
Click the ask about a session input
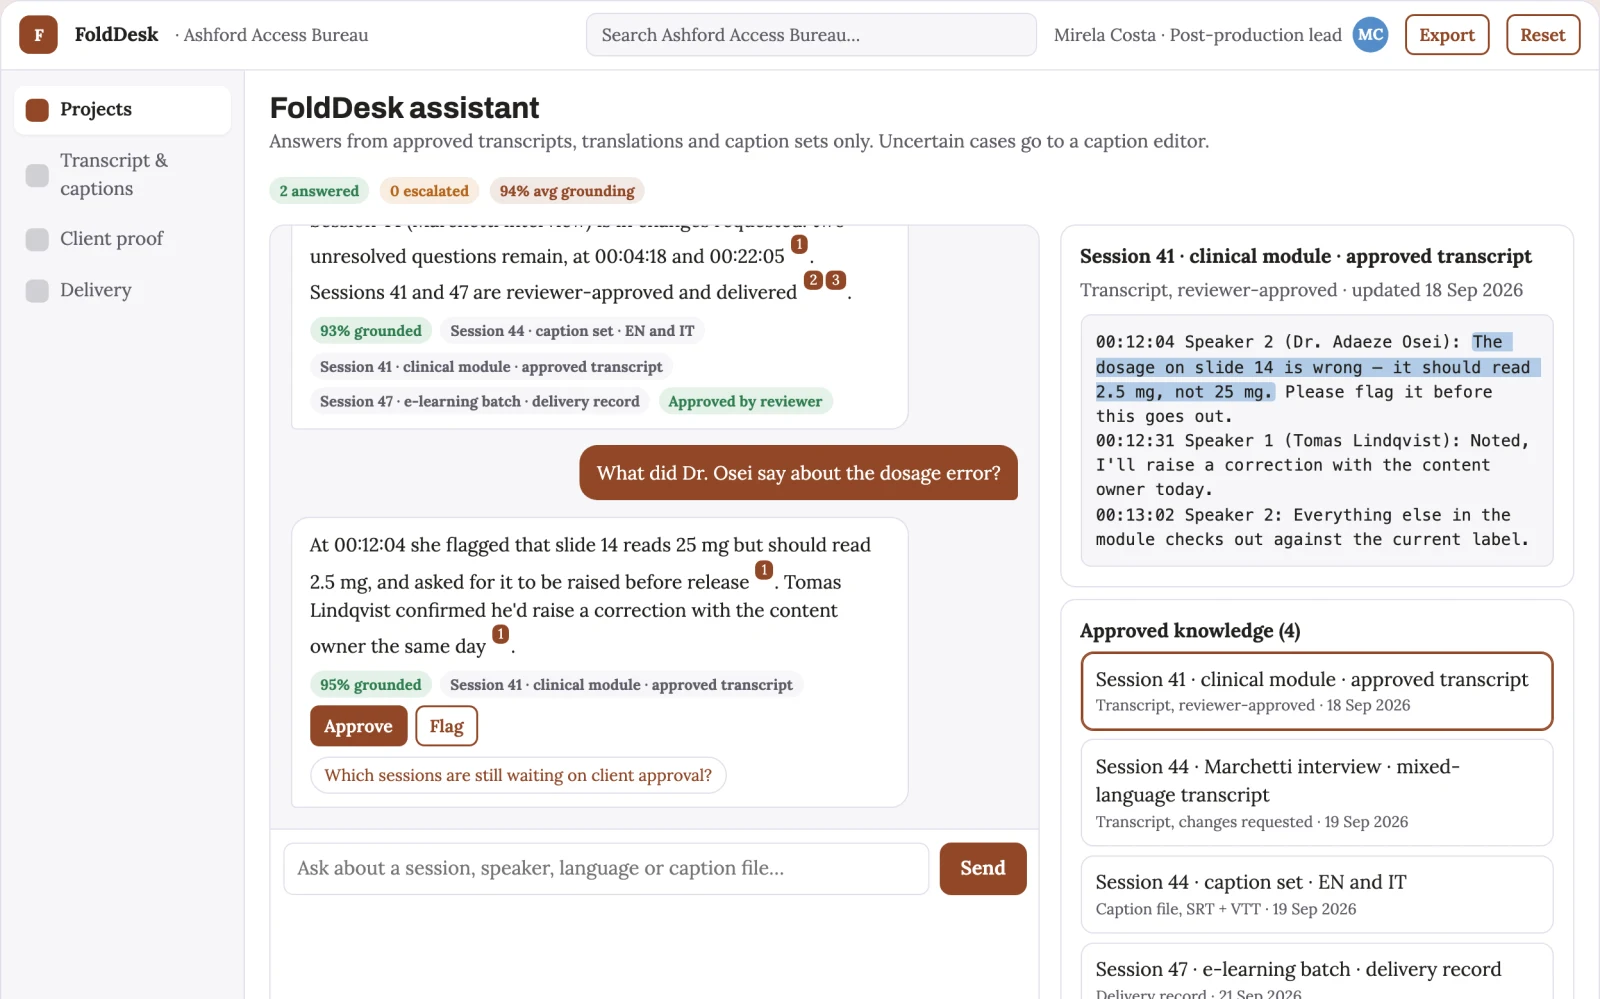(606, 868)
